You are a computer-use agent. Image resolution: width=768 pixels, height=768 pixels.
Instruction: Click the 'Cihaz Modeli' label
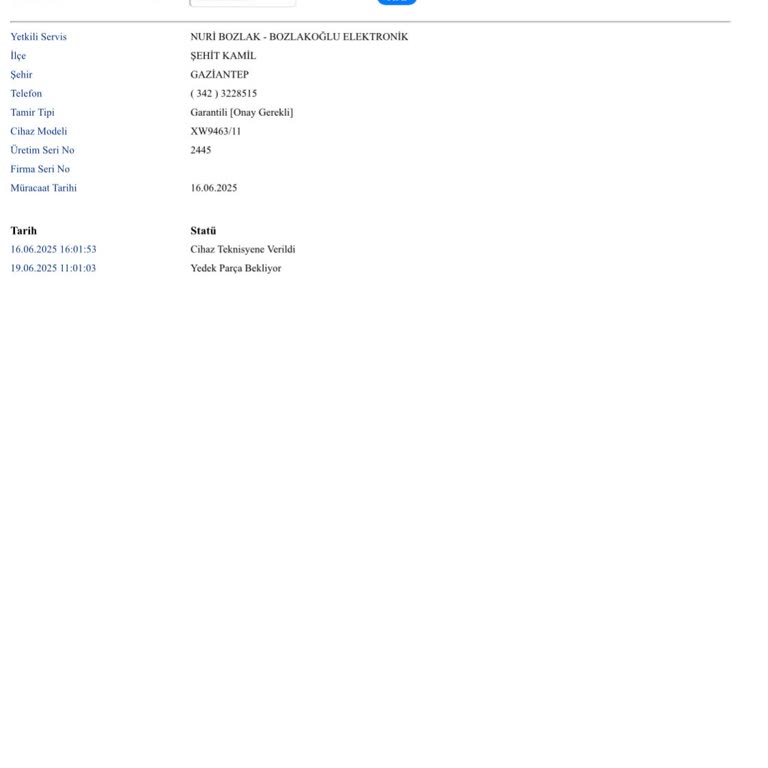pyautogui.click(x=39, y=131)
